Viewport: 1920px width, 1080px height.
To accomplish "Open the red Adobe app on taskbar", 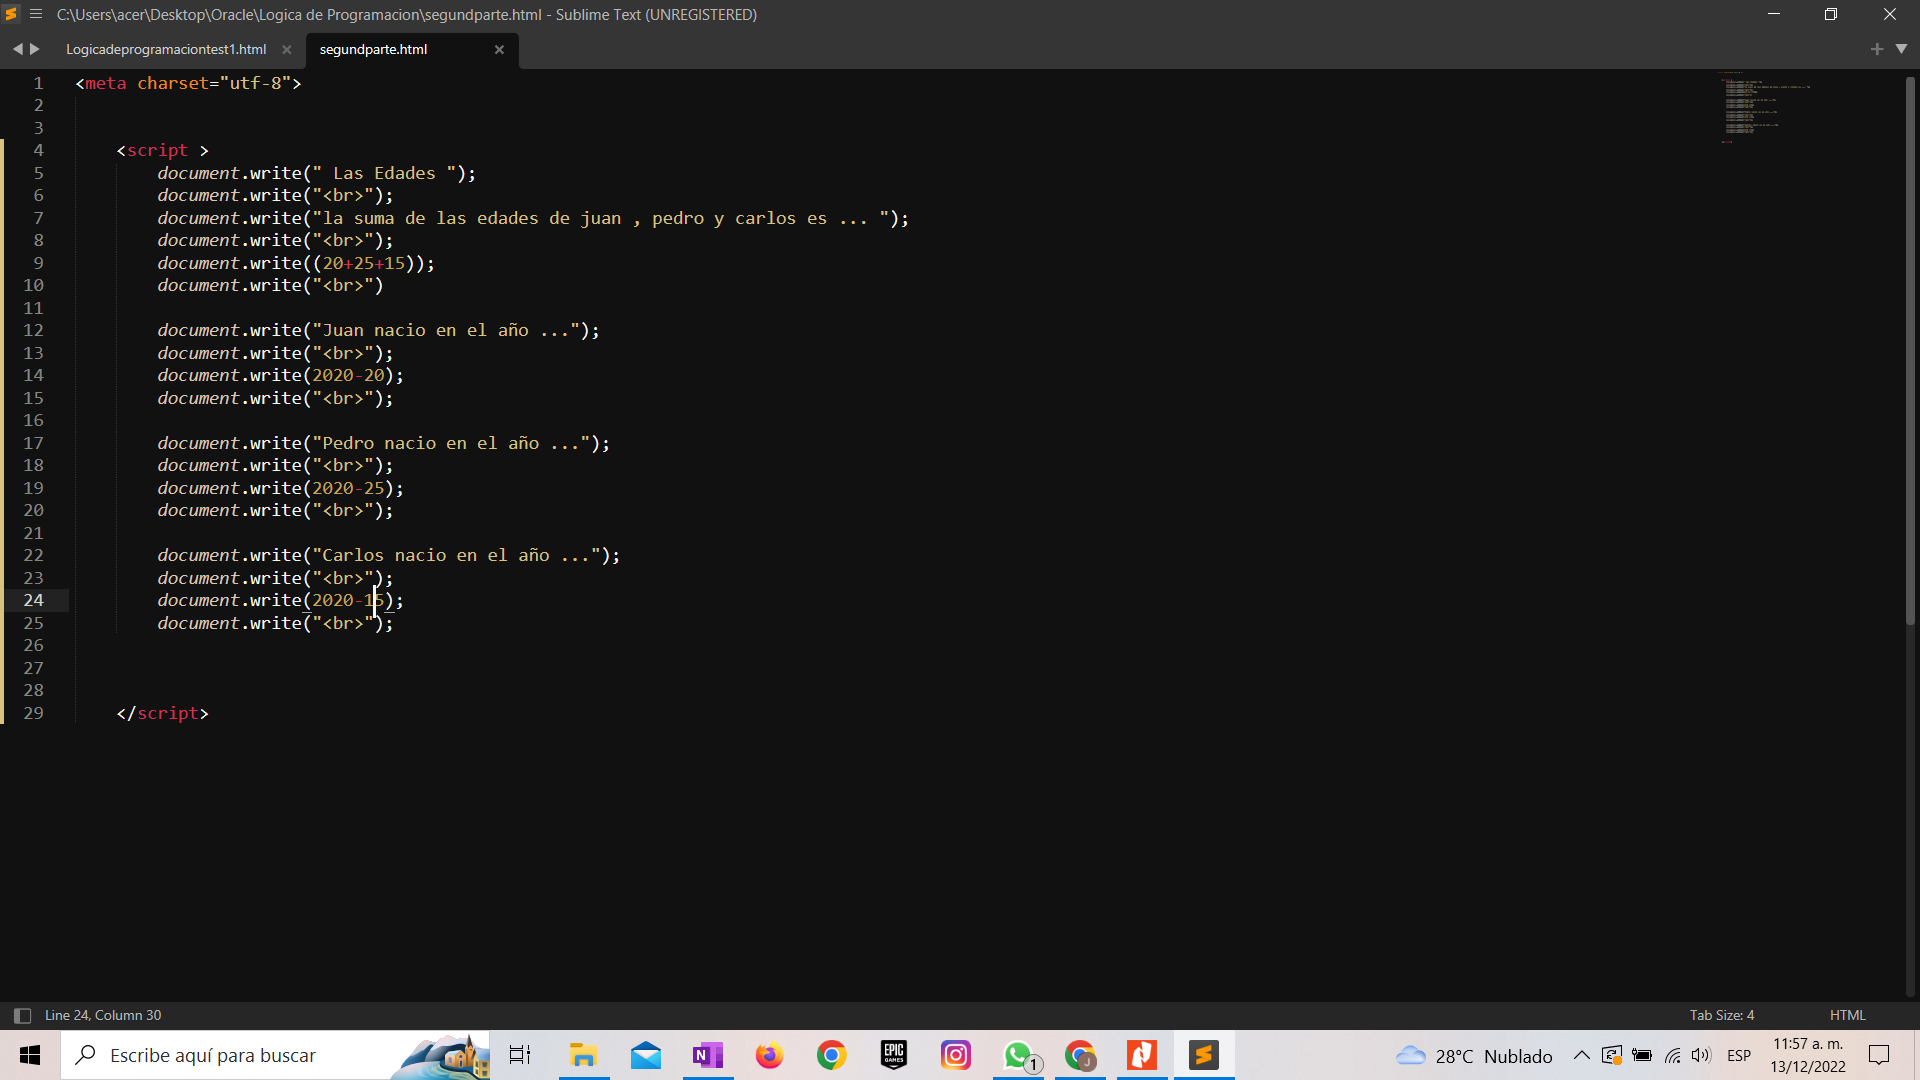I will 1142,1055.
